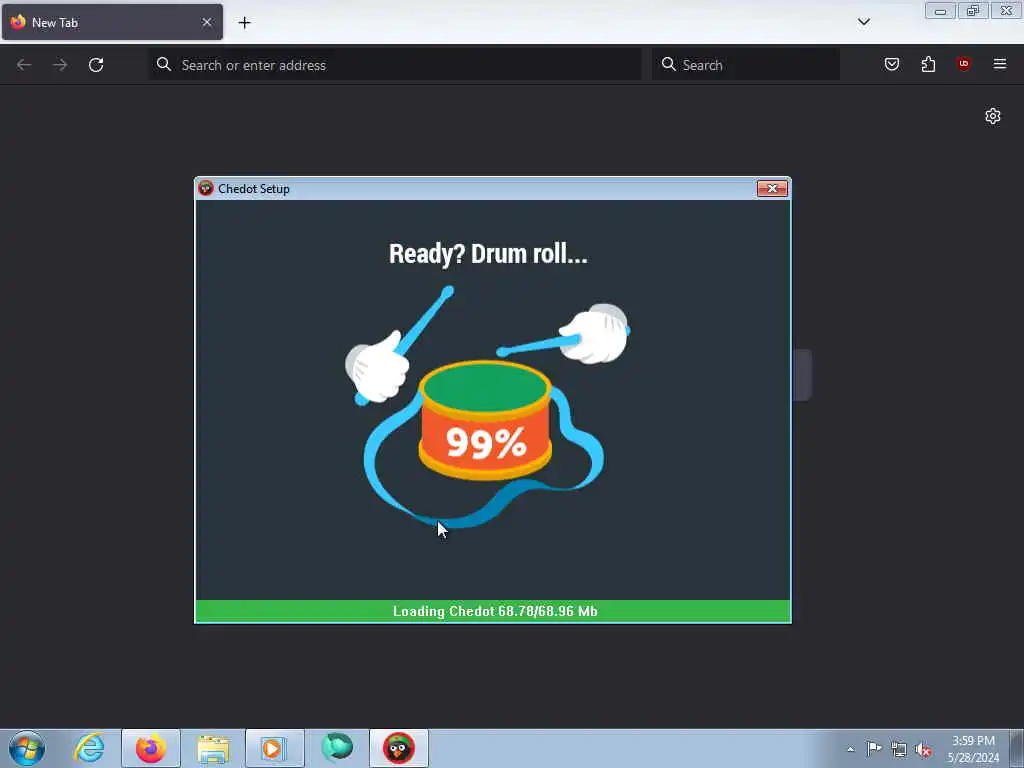This screenshot has height=768, width=1024.
Task: Open the Extensions puzzle icon
Action: tap(928, 64)
